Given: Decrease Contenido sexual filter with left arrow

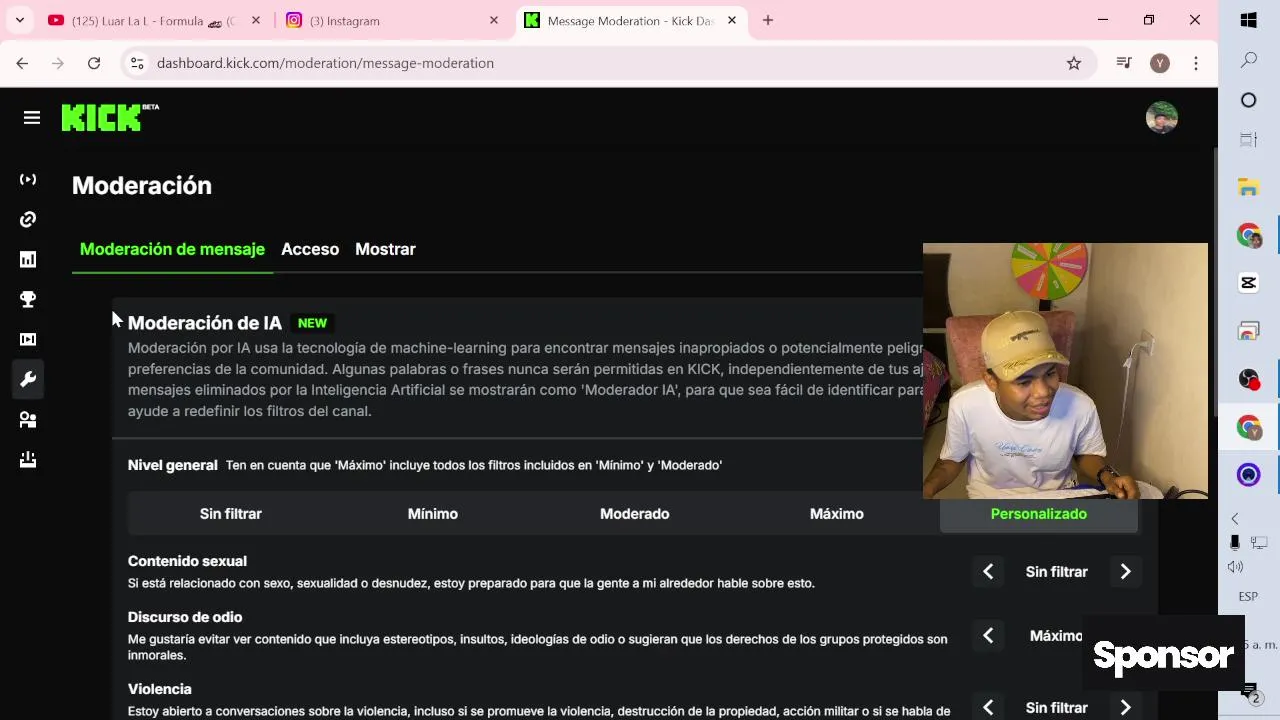Looking at the screenshot, I should [988, 572].
